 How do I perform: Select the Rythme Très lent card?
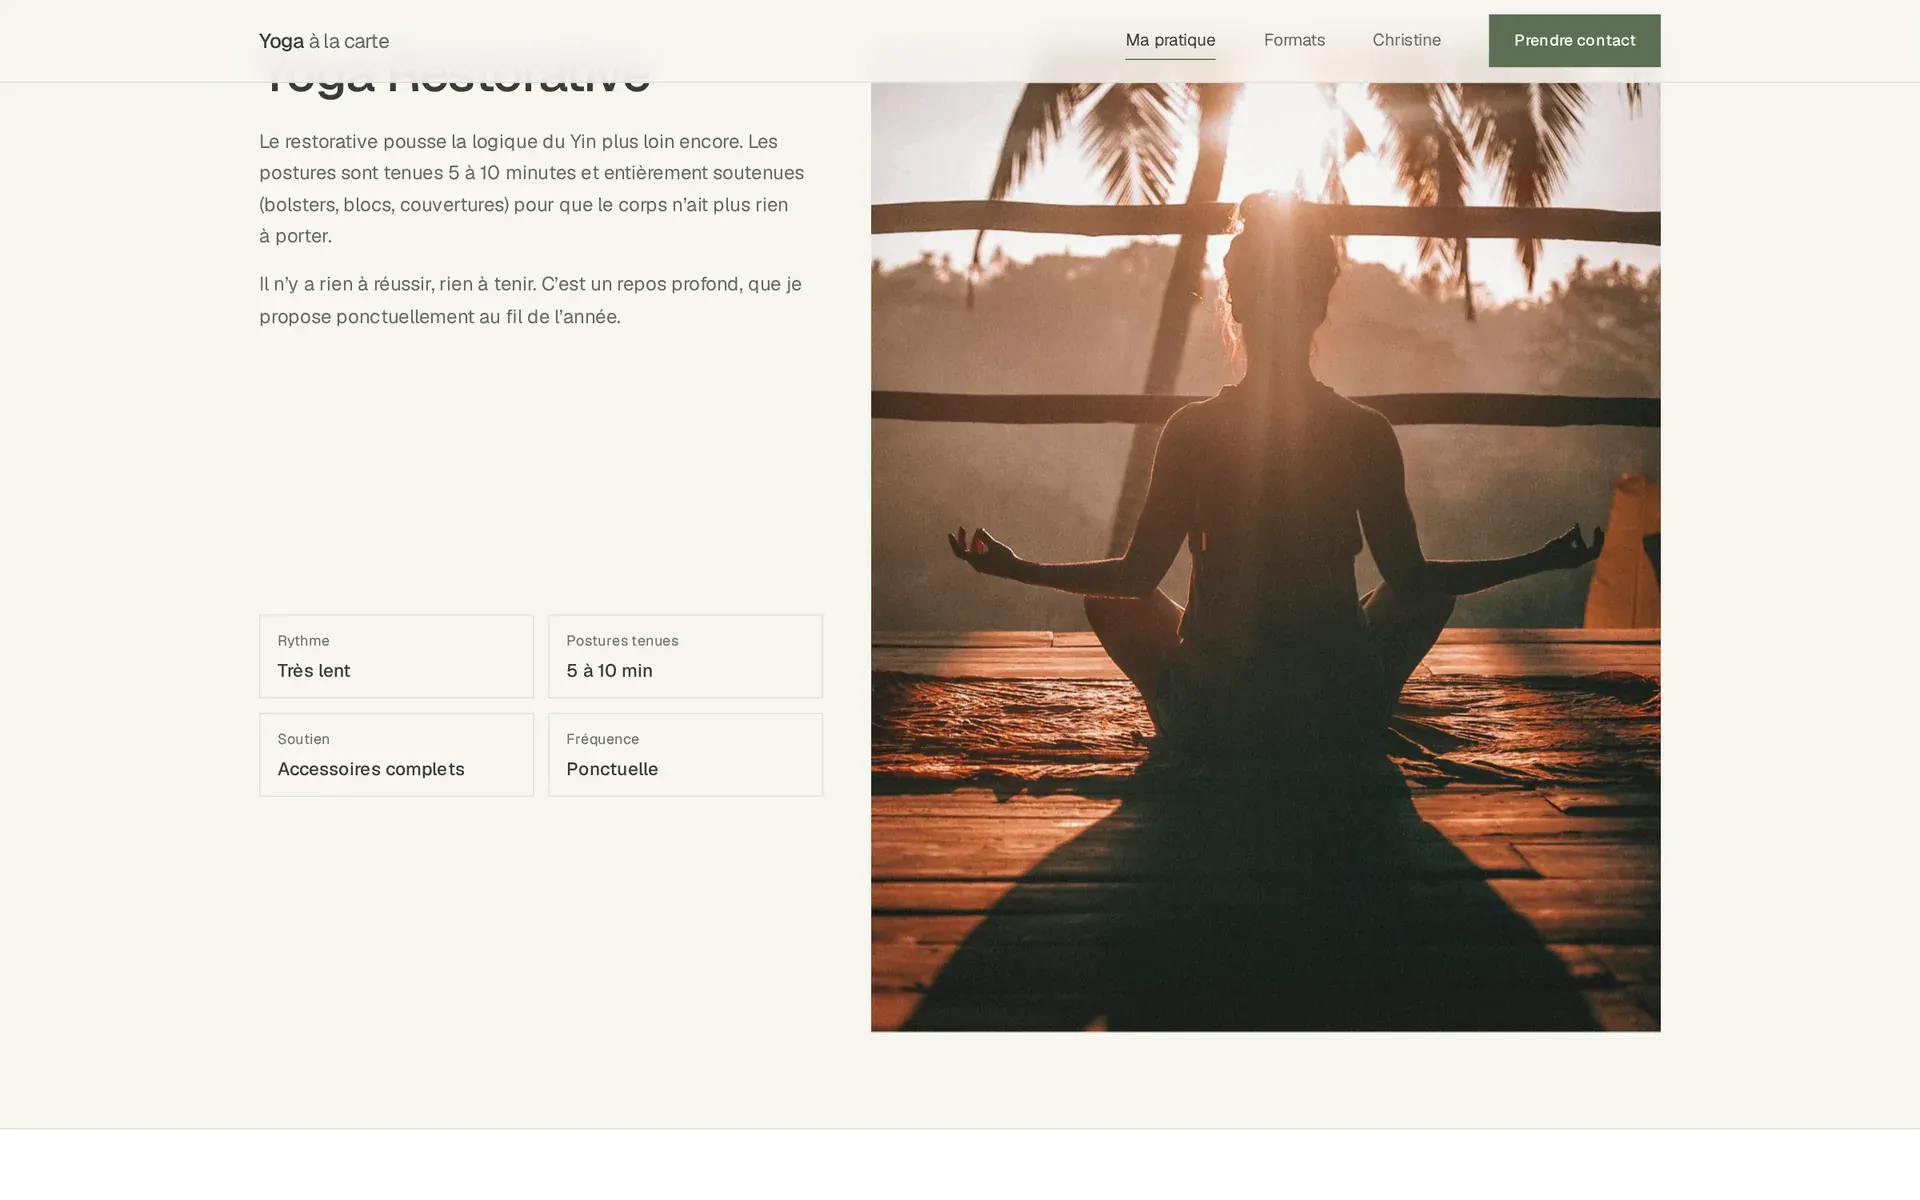pos(396,656)
